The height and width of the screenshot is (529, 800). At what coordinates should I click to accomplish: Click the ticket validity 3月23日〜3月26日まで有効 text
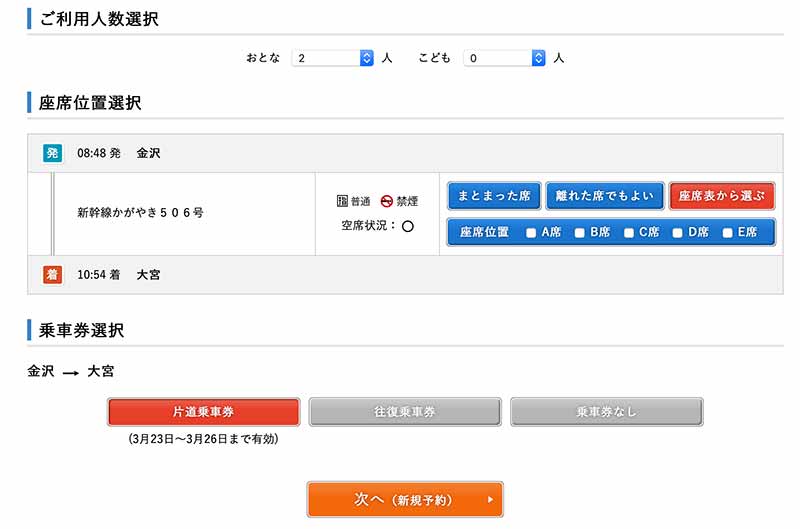(x=203, y=439)
